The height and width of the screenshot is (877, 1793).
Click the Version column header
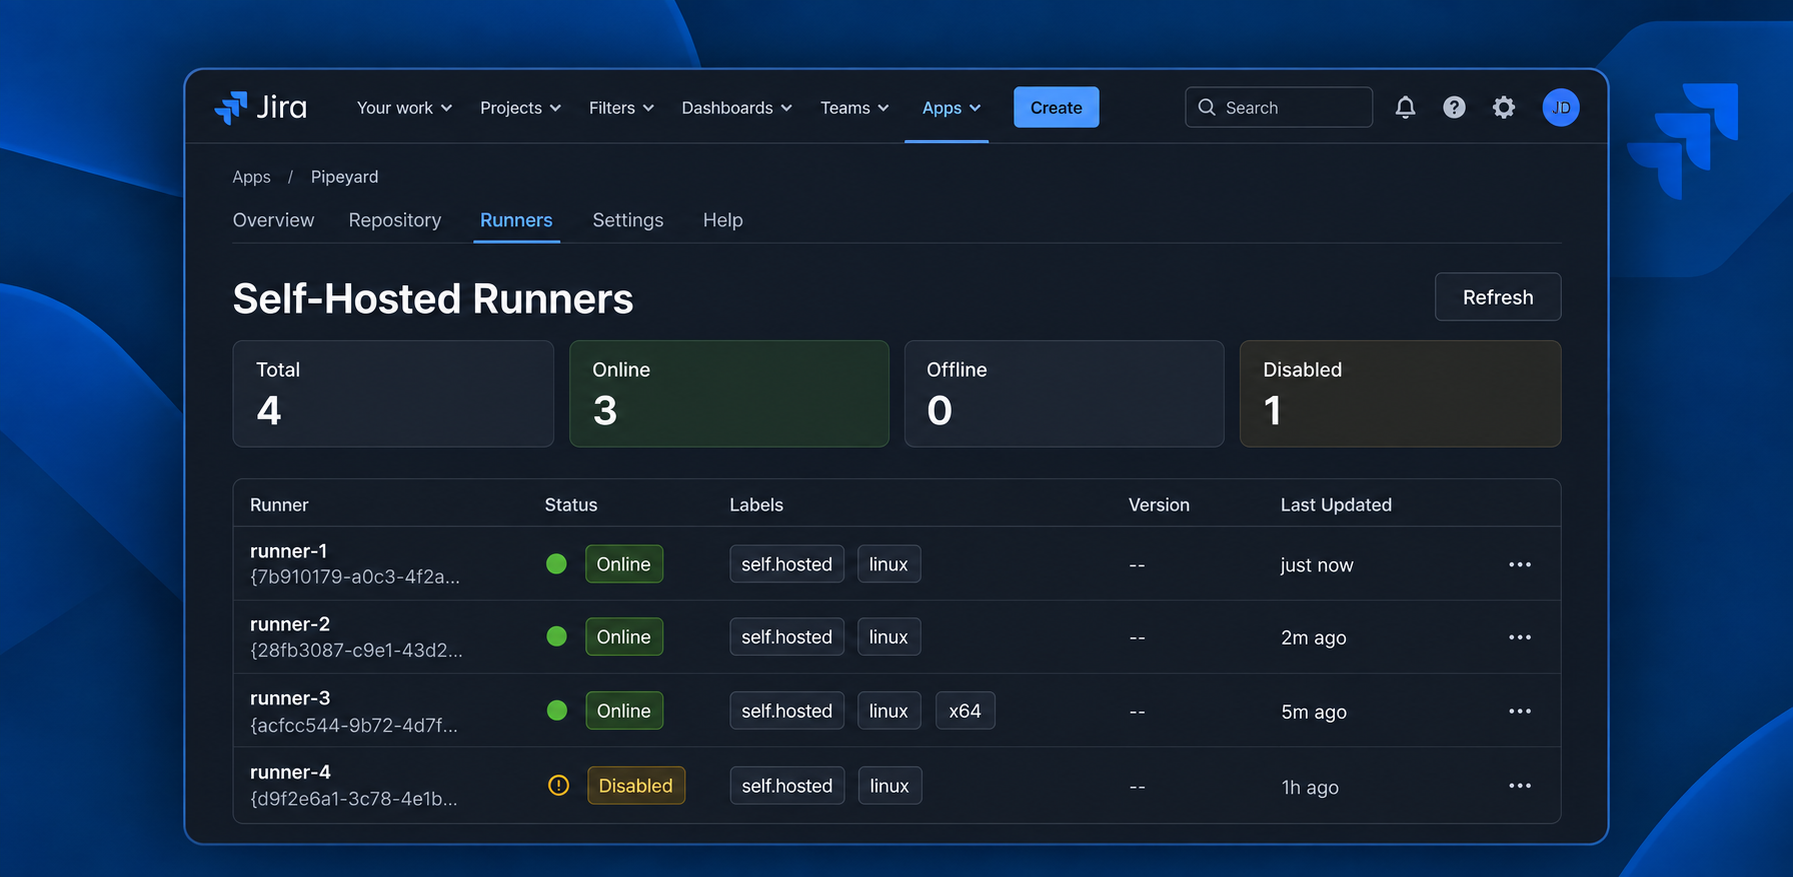click(x=1159, y=505)
